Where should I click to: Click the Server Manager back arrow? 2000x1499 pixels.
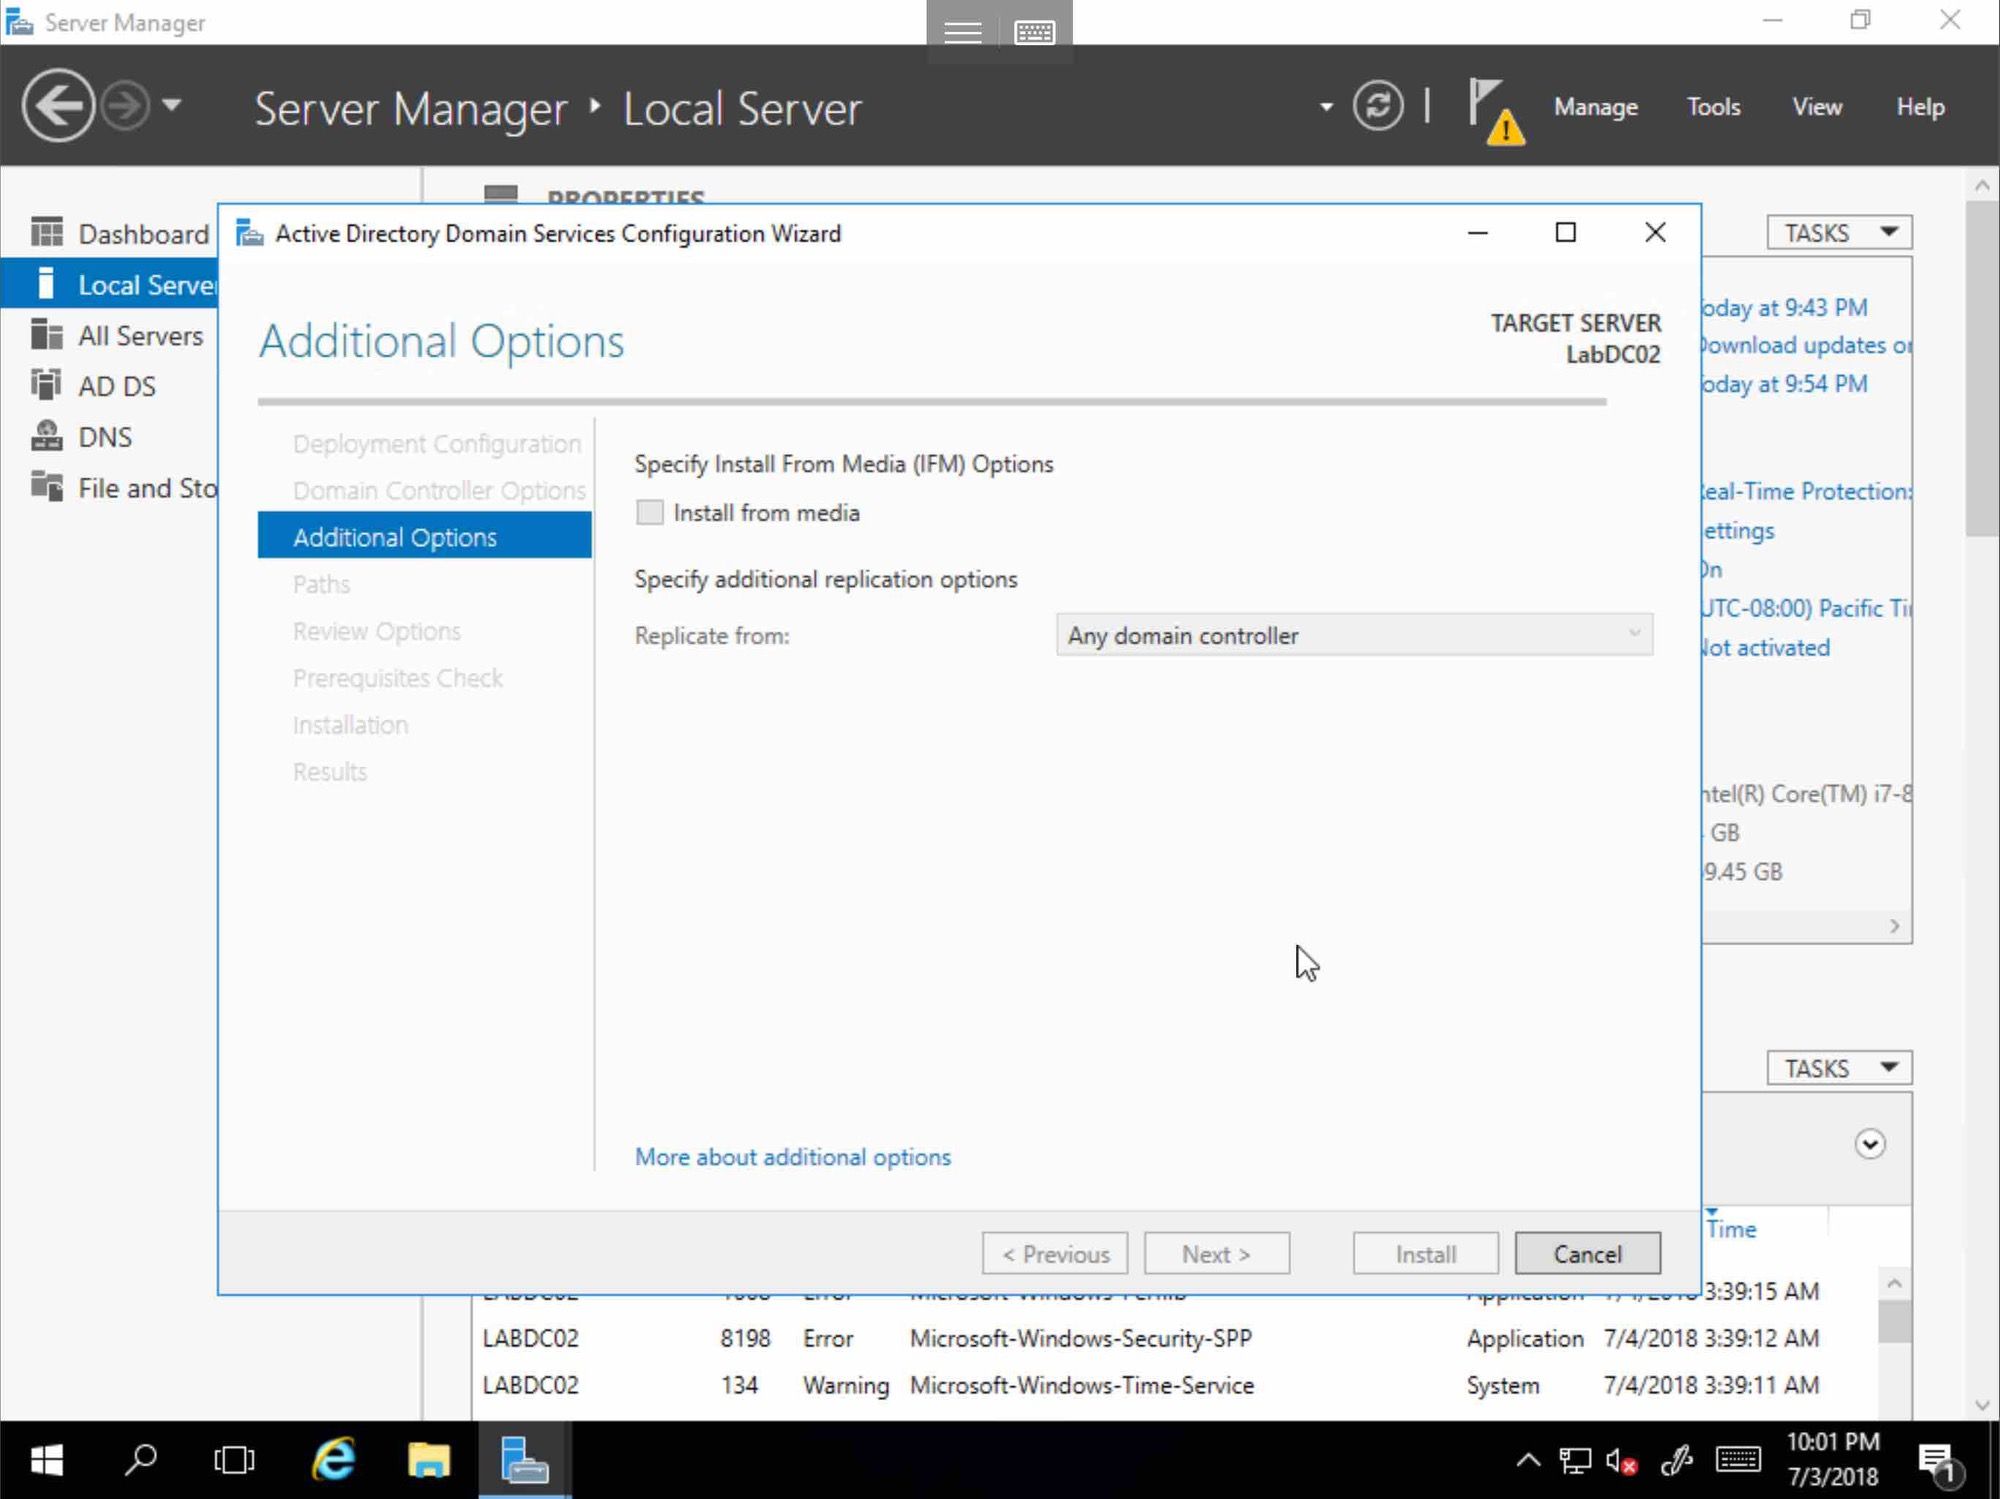58,105
